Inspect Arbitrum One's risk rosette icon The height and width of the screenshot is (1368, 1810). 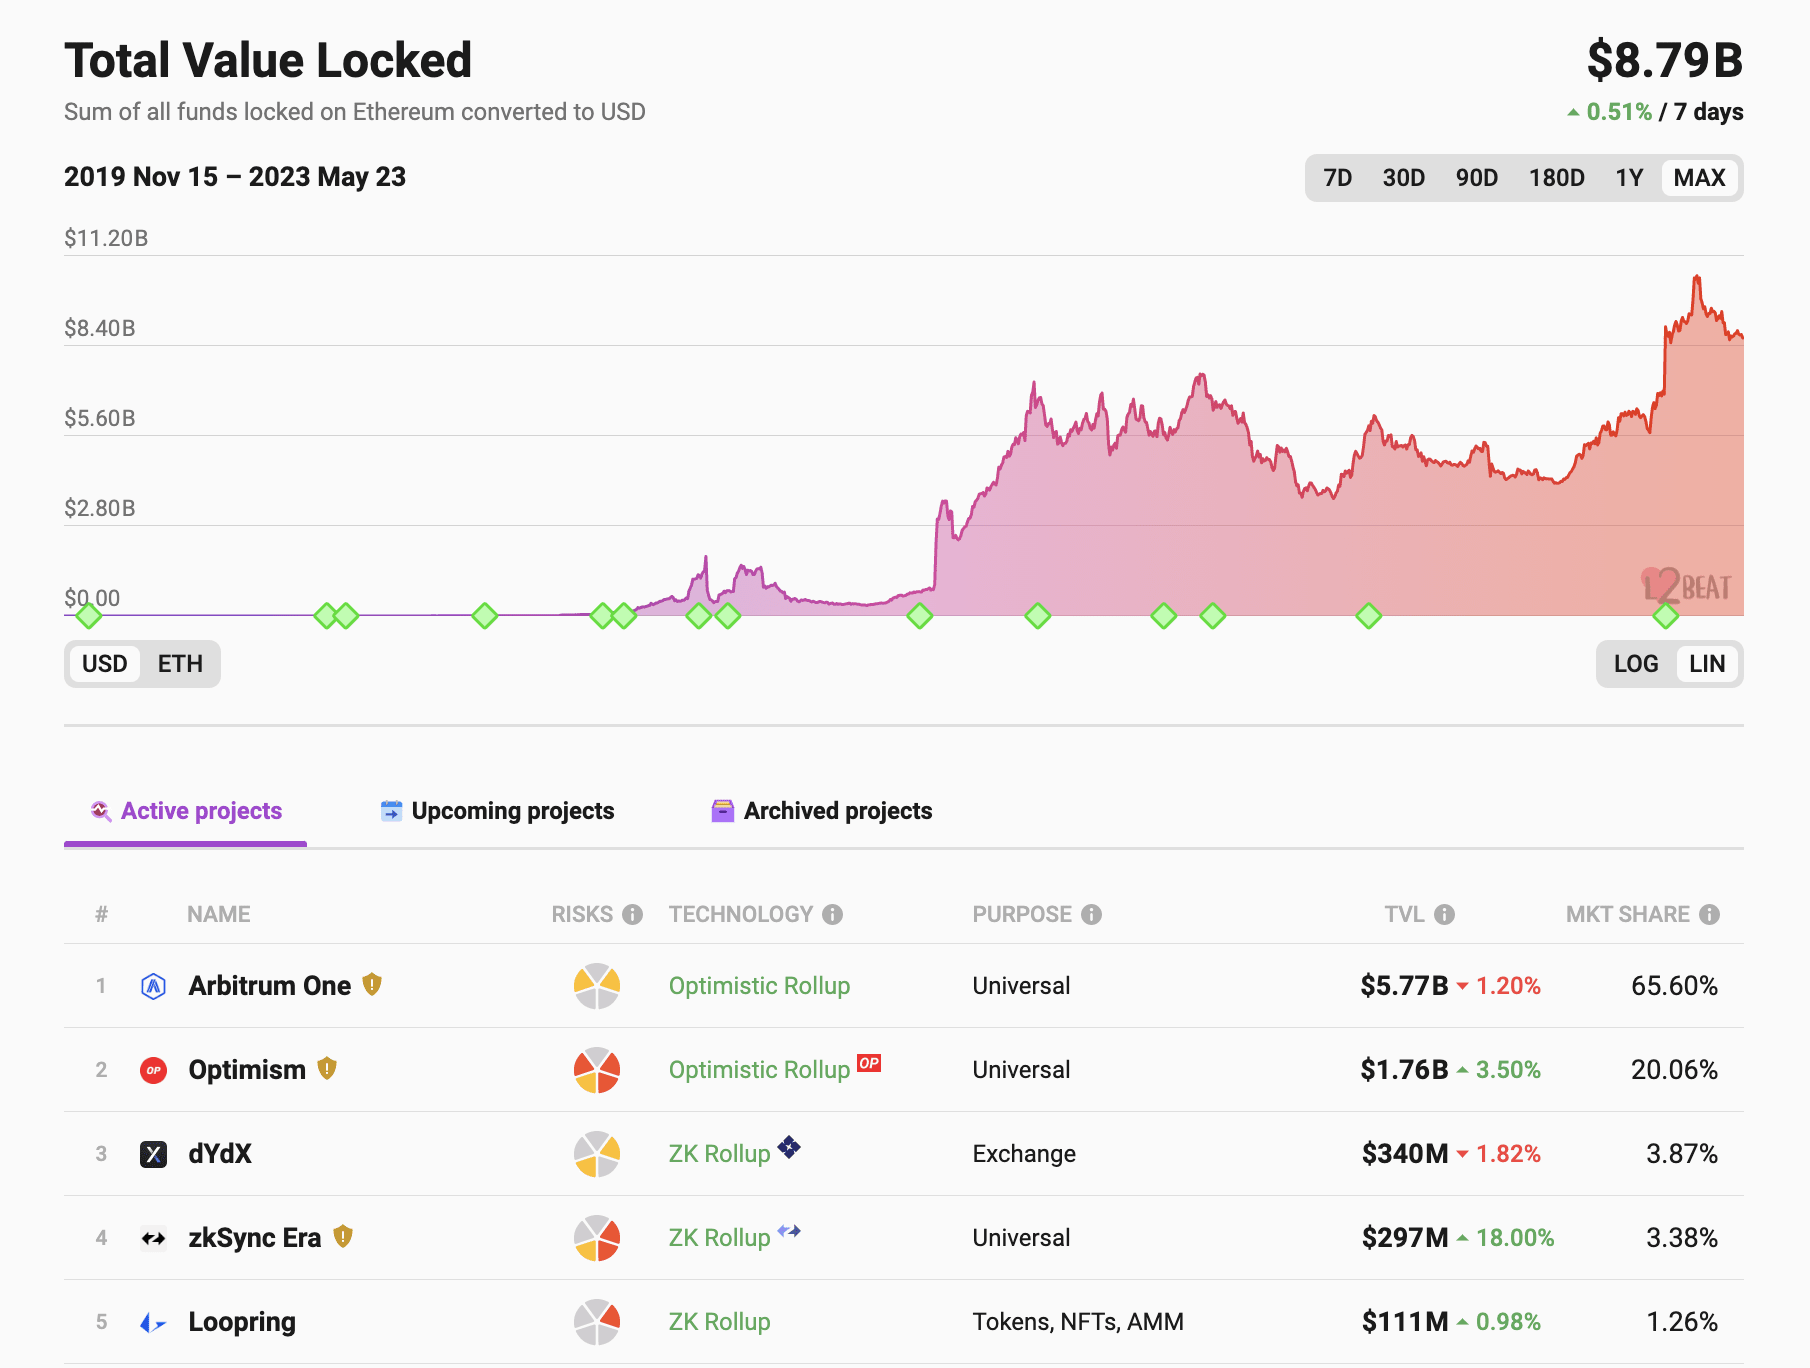[x=597, y=985]
